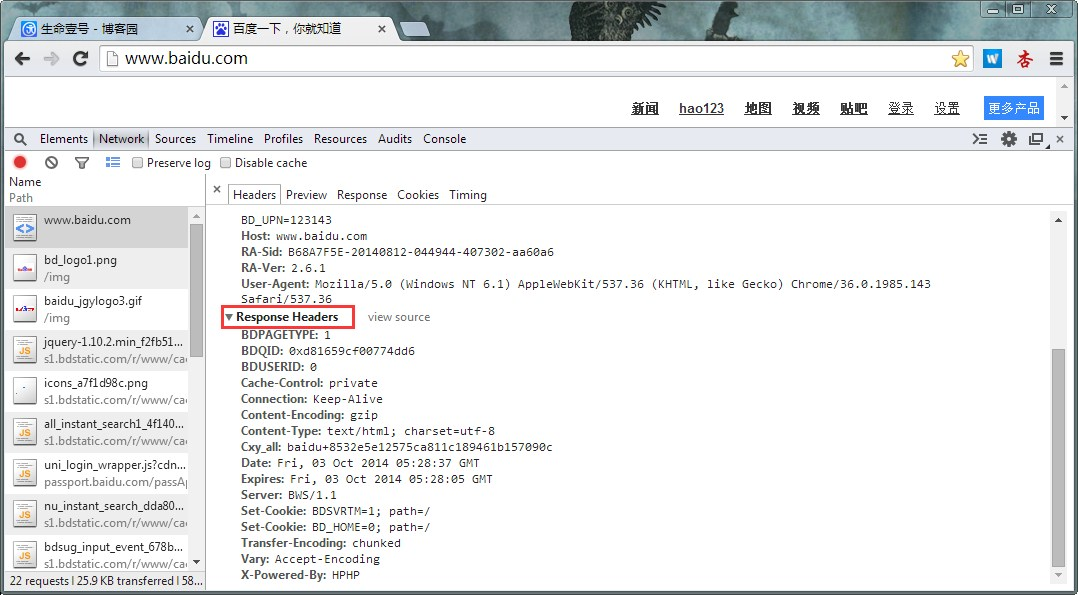
Task: Open the Elements panel tab
Action: 63,139
